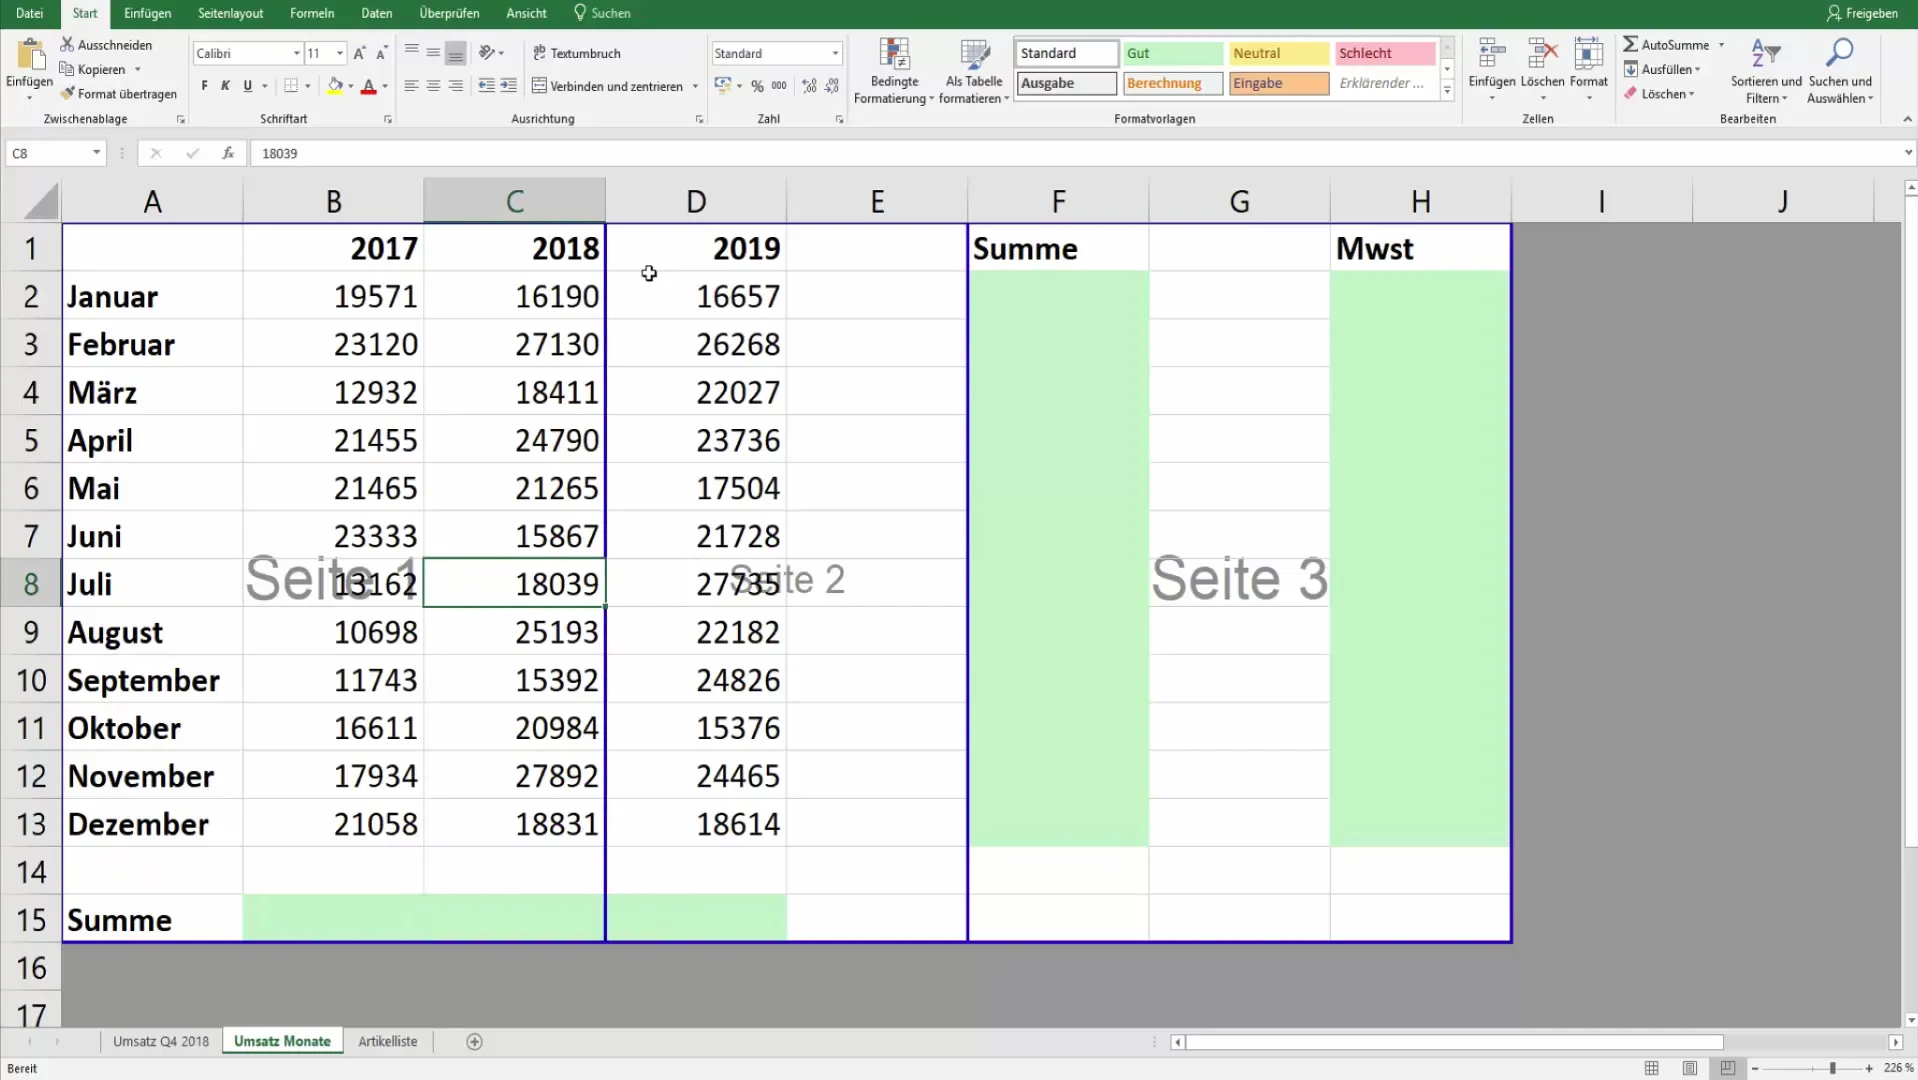Click the insert function fx icon
1918x1080 pixels.
point(228,153)
